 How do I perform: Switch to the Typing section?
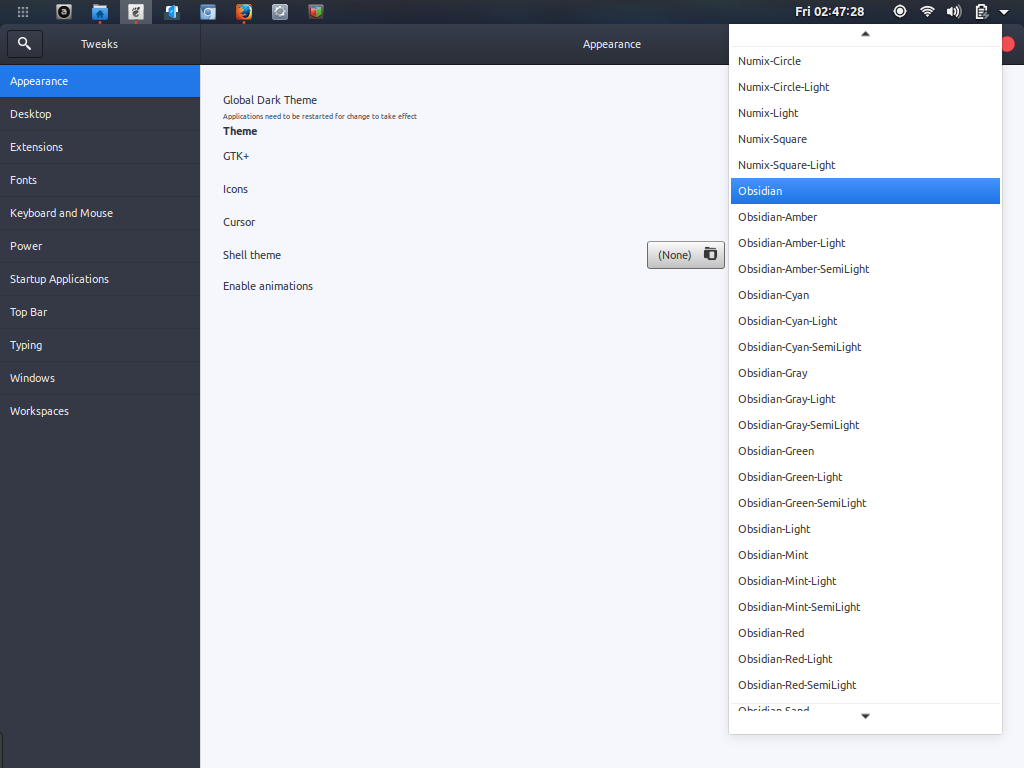tap(100, 345)
